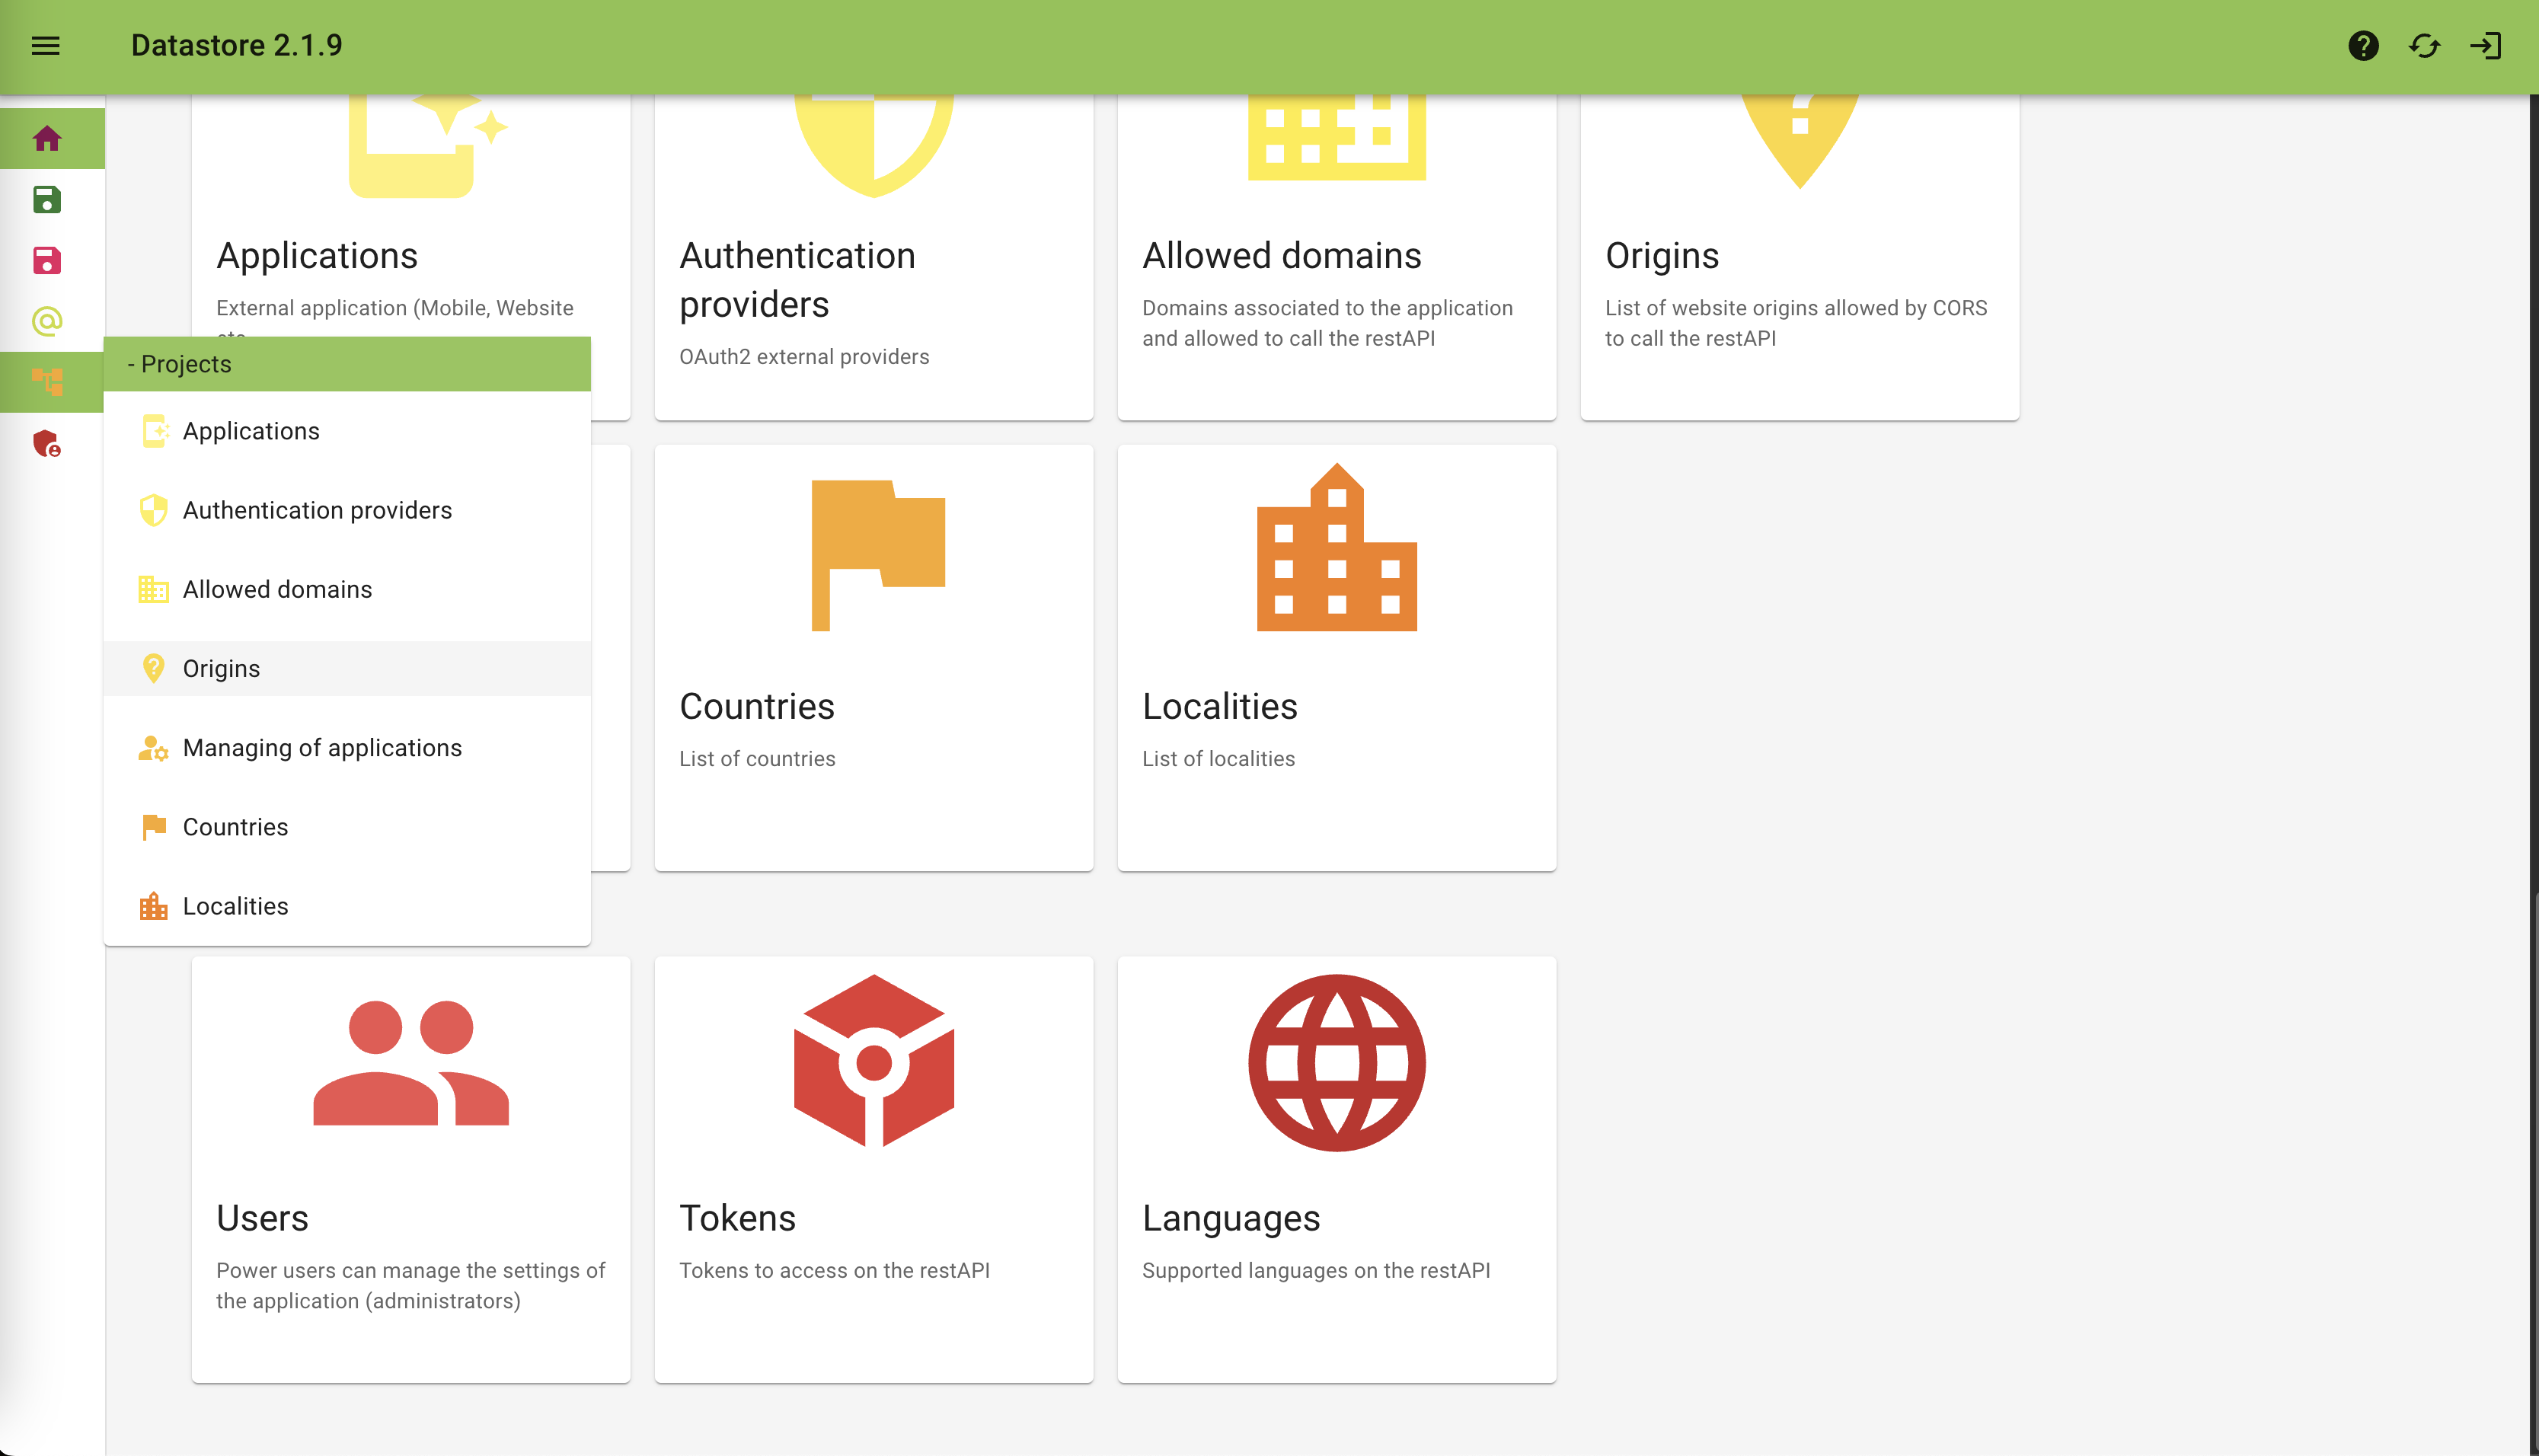Select Allowed domains menu entry
Image resolution: width=2539 pixels, height=1456 pixels.
[277, 589]
